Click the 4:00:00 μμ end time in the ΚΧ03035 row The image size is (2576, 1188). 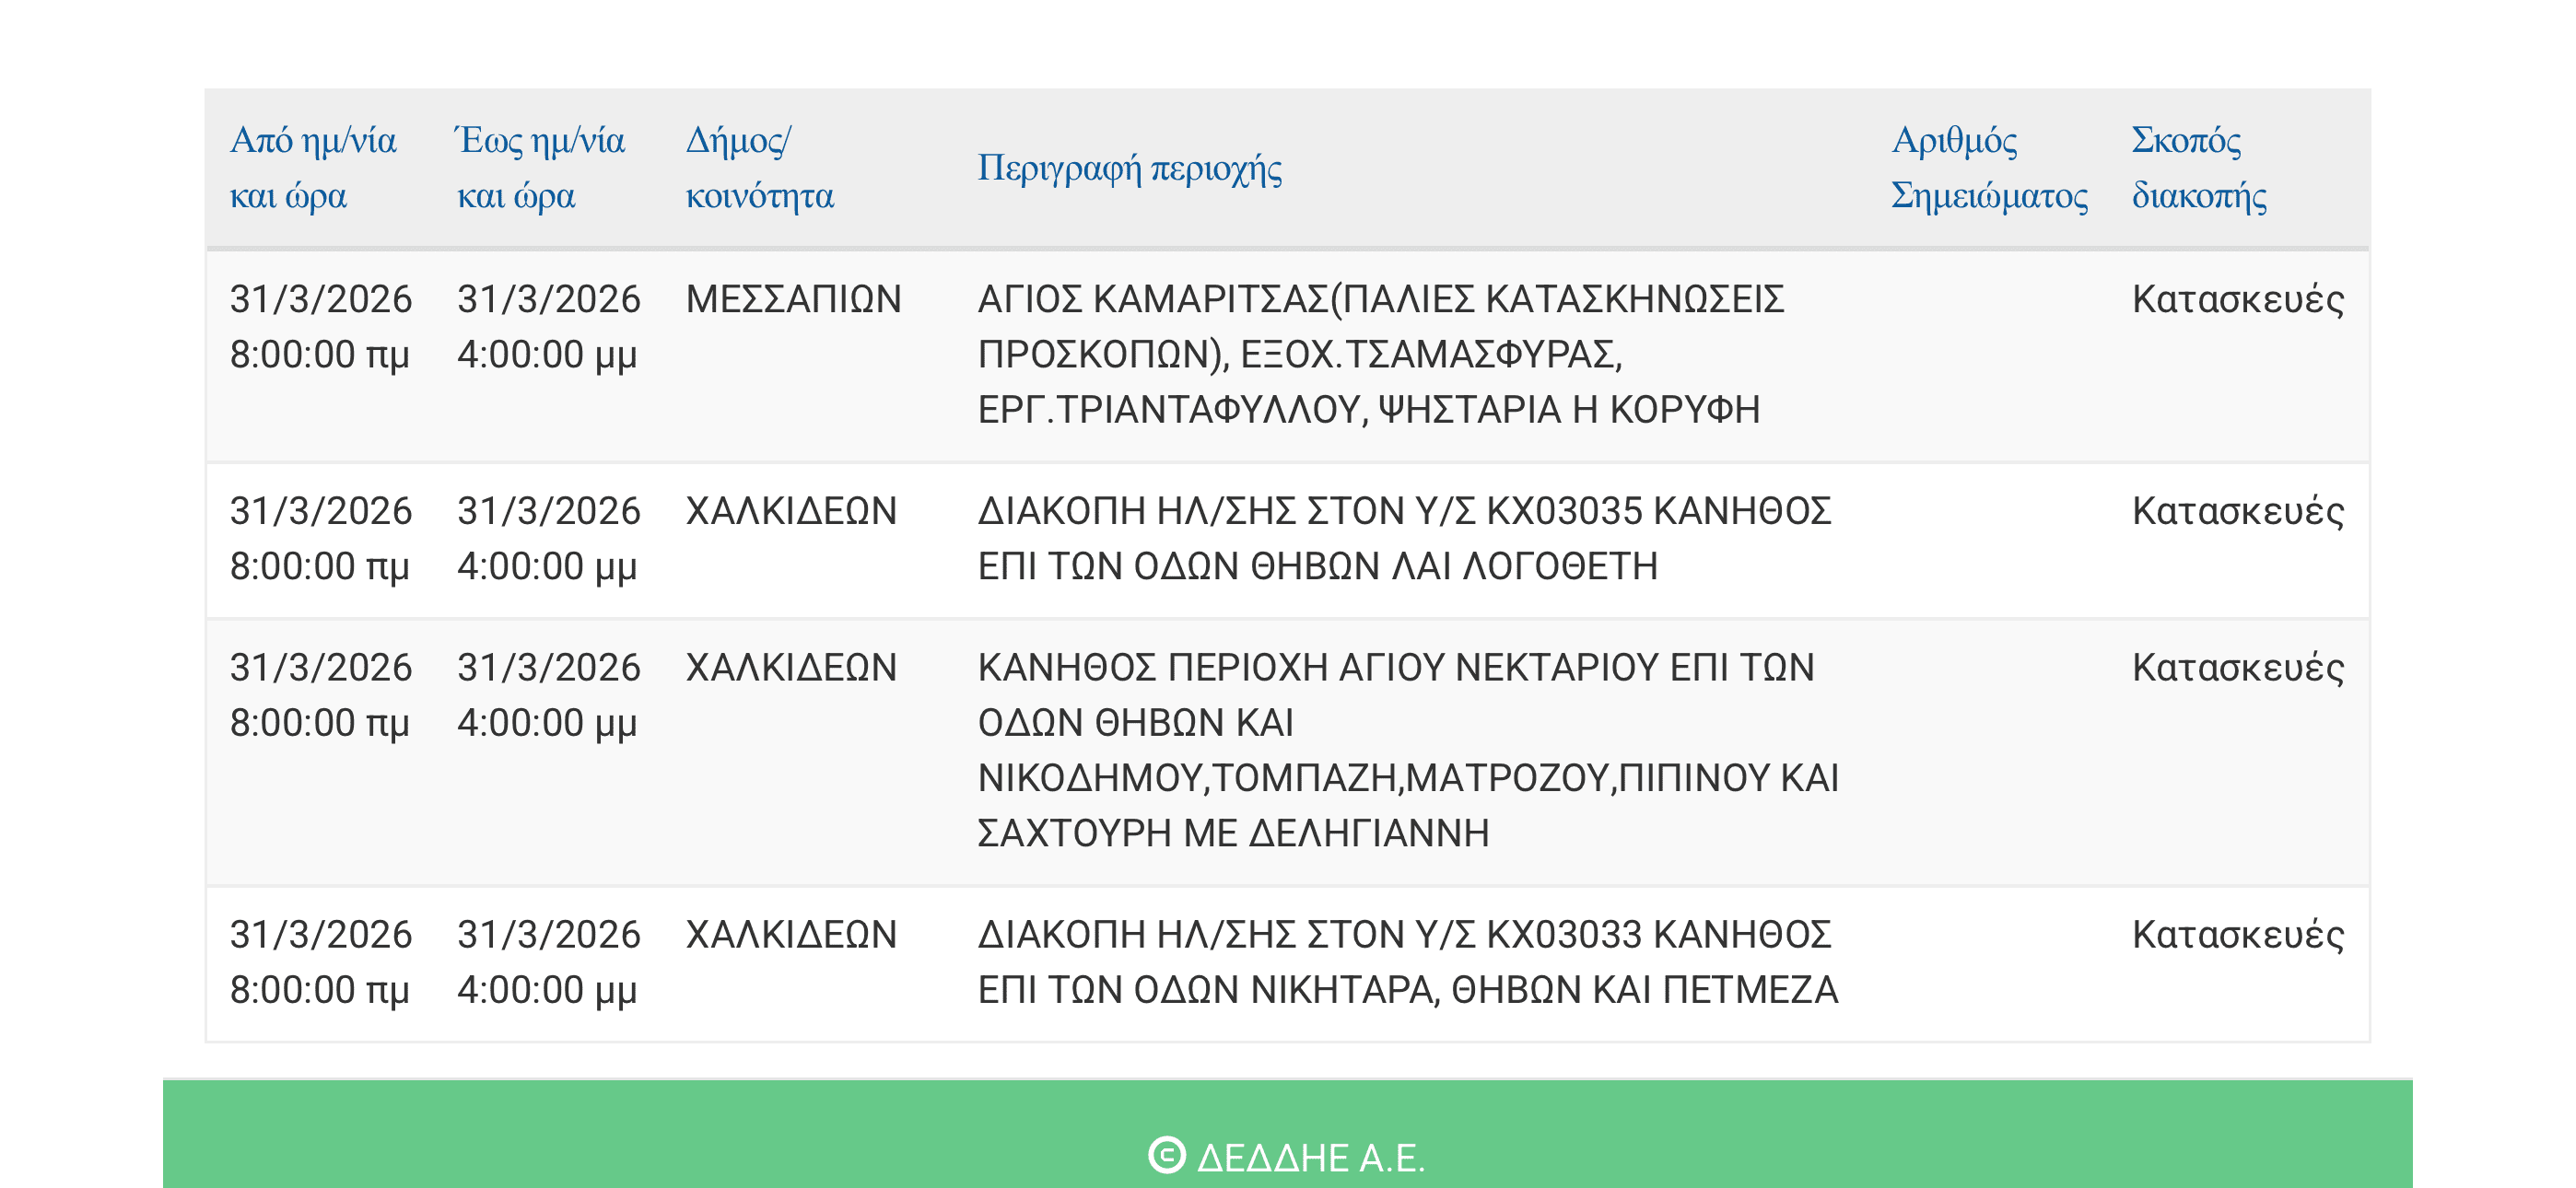547,567
